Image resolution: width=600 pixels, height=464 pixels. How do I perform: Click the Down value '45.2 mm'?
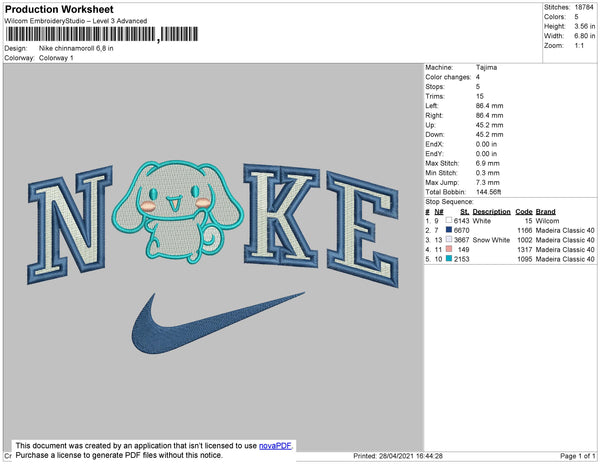(x=489, y=135)
